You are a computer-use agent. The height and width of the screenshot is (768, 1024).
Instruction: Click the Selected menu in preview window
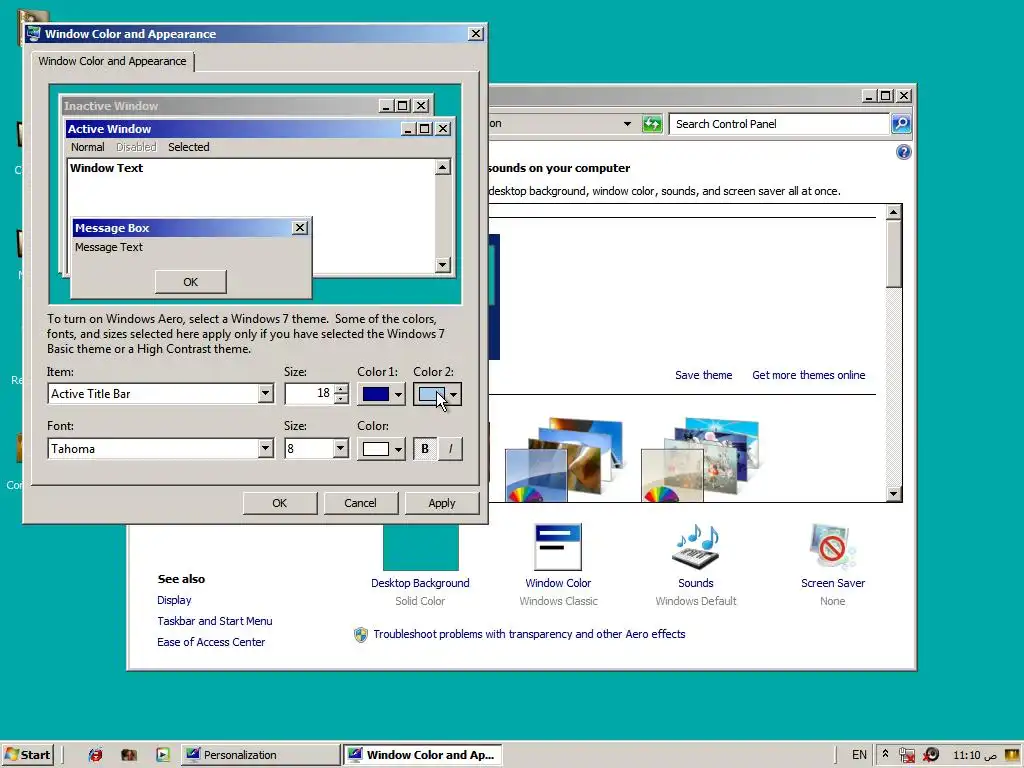(x=189, y=147)
